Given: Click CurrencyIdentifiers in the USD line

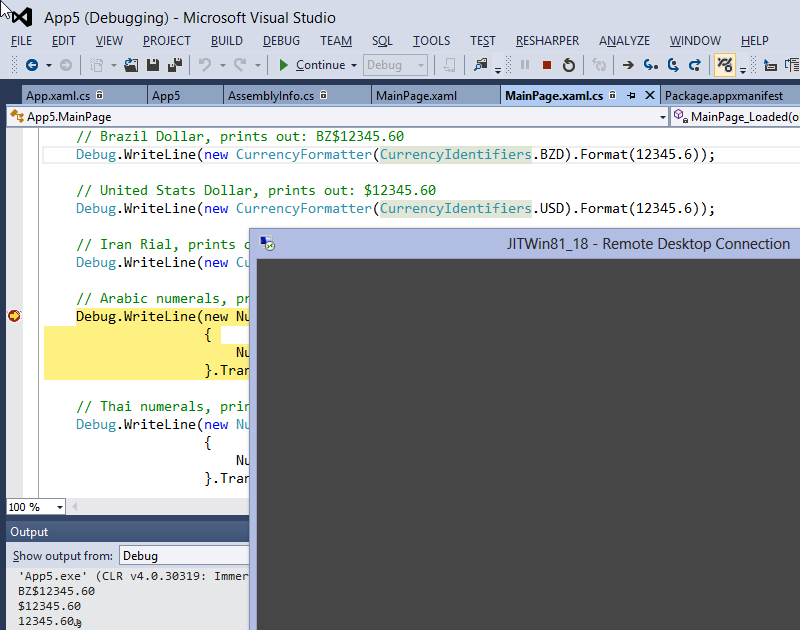Looking at the screenshot, I should (456, 209).
